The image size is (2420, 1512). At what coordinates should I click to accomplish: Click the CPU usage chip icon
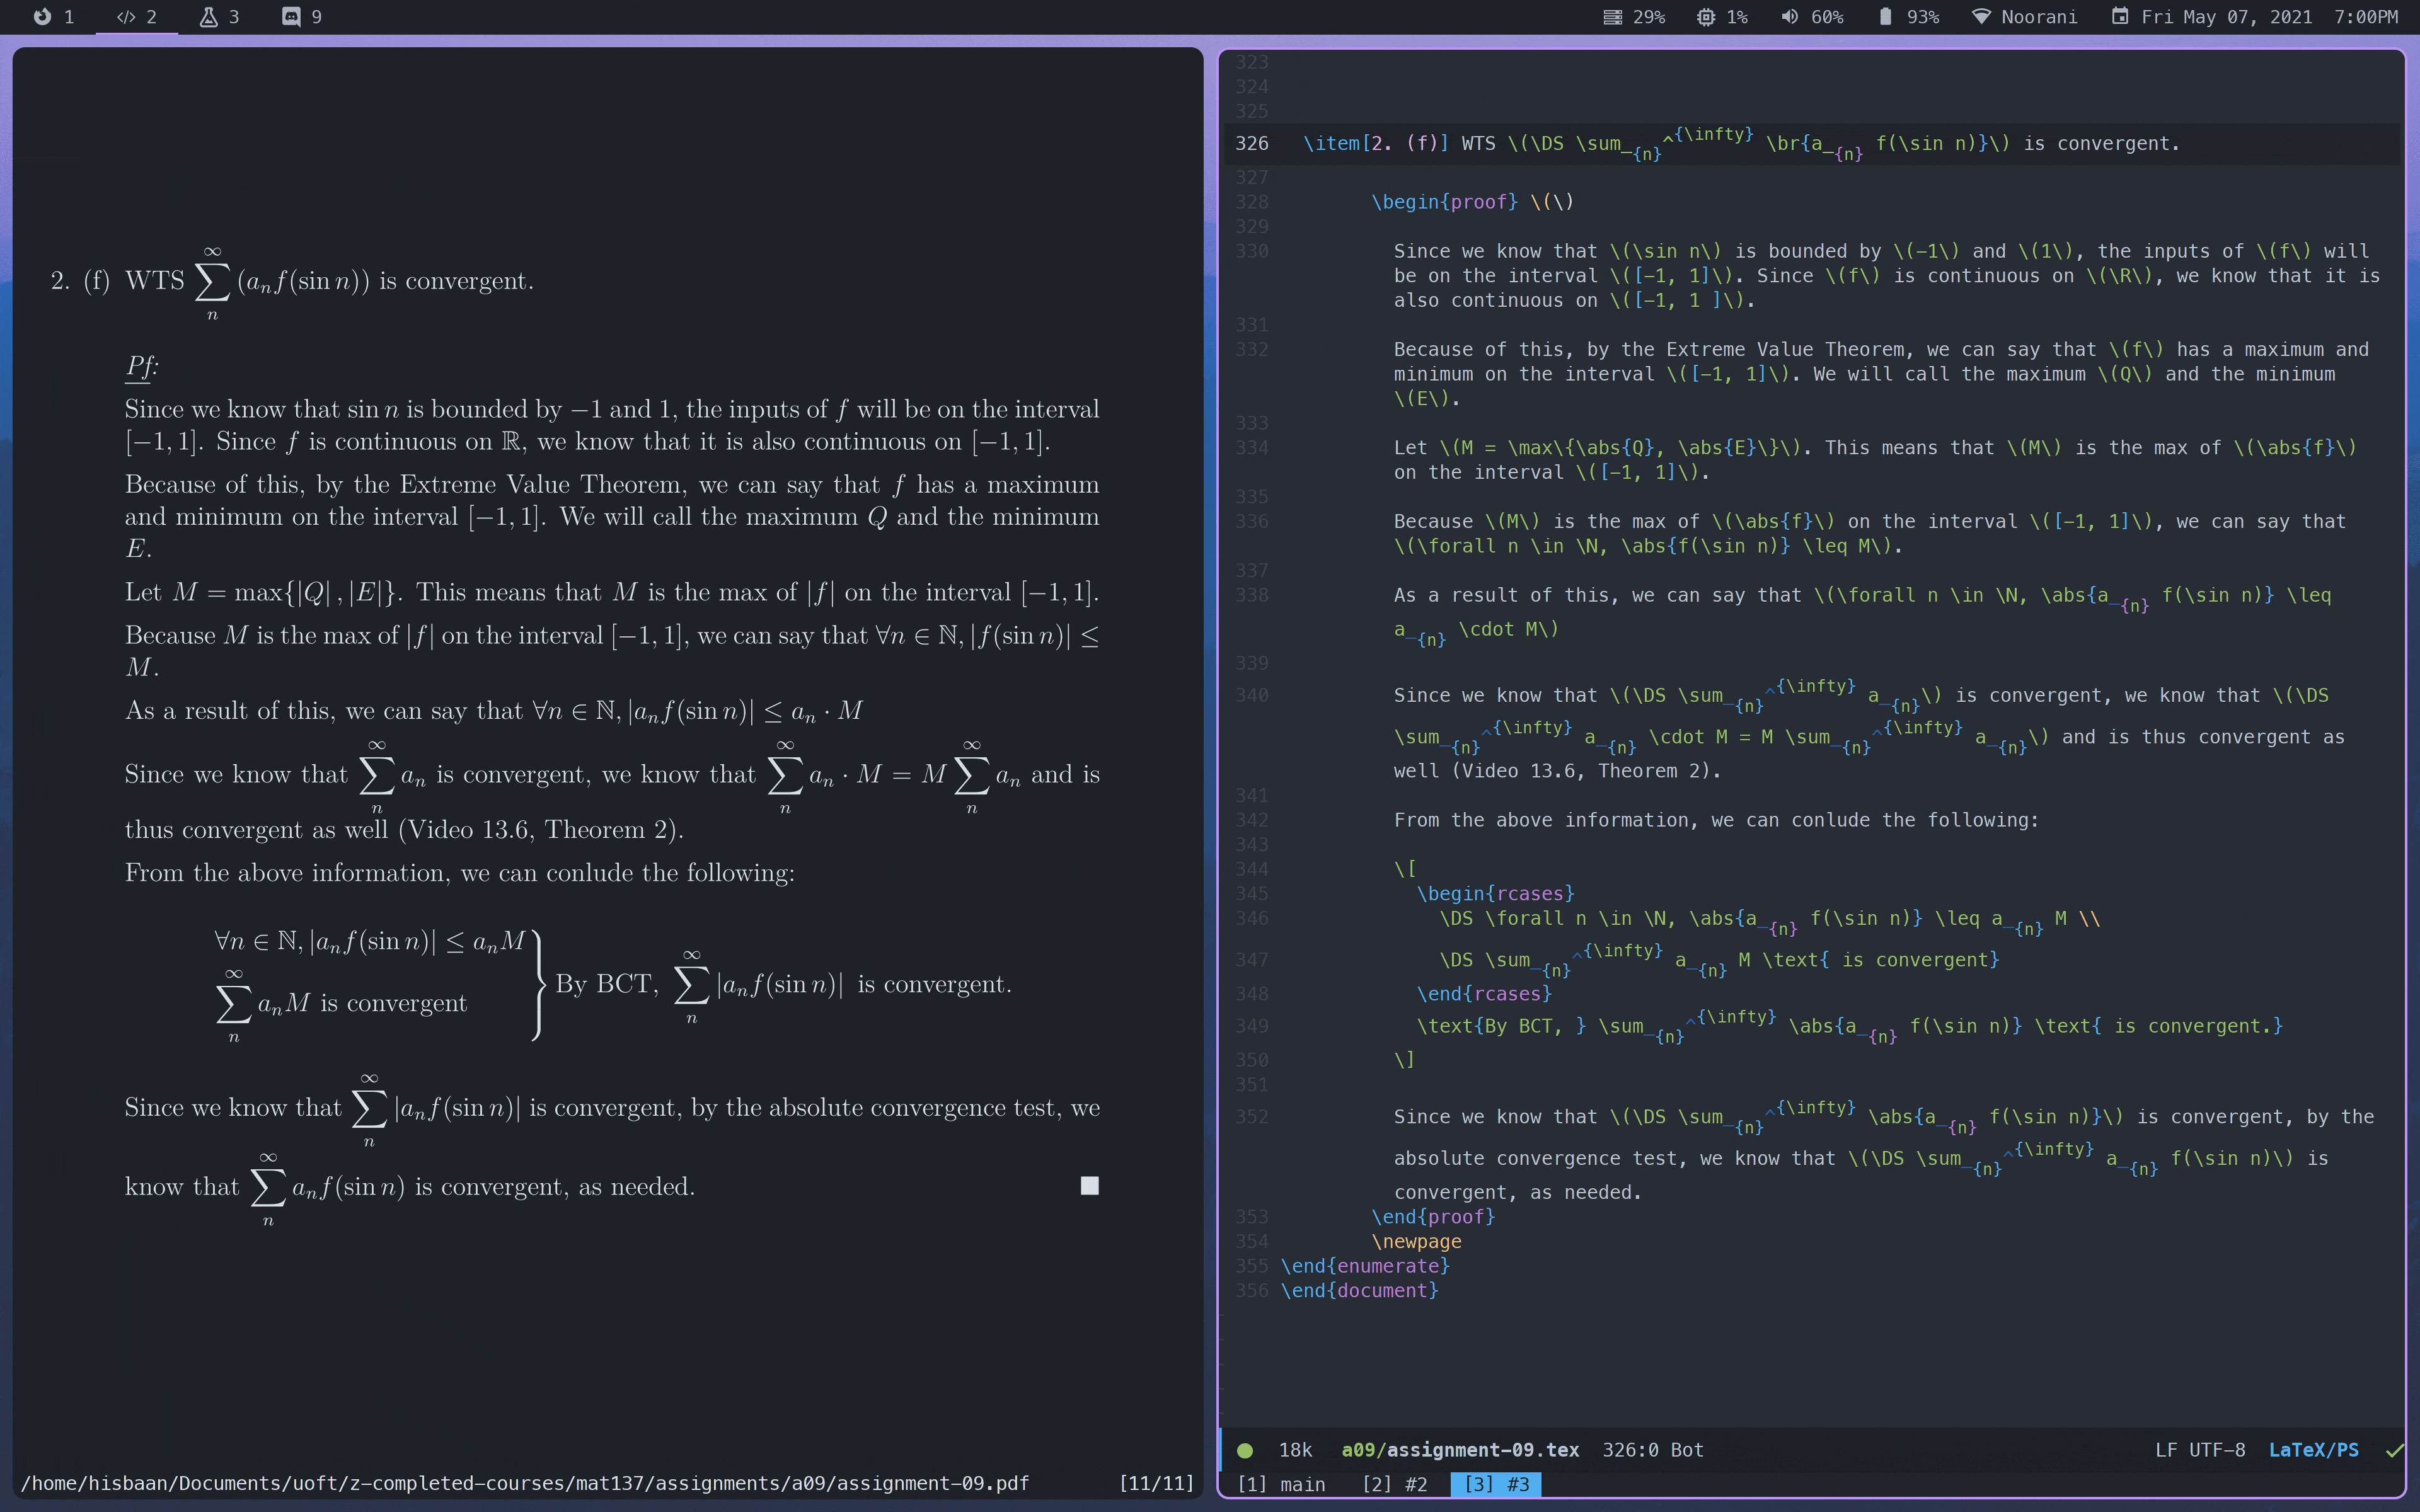1705,17
